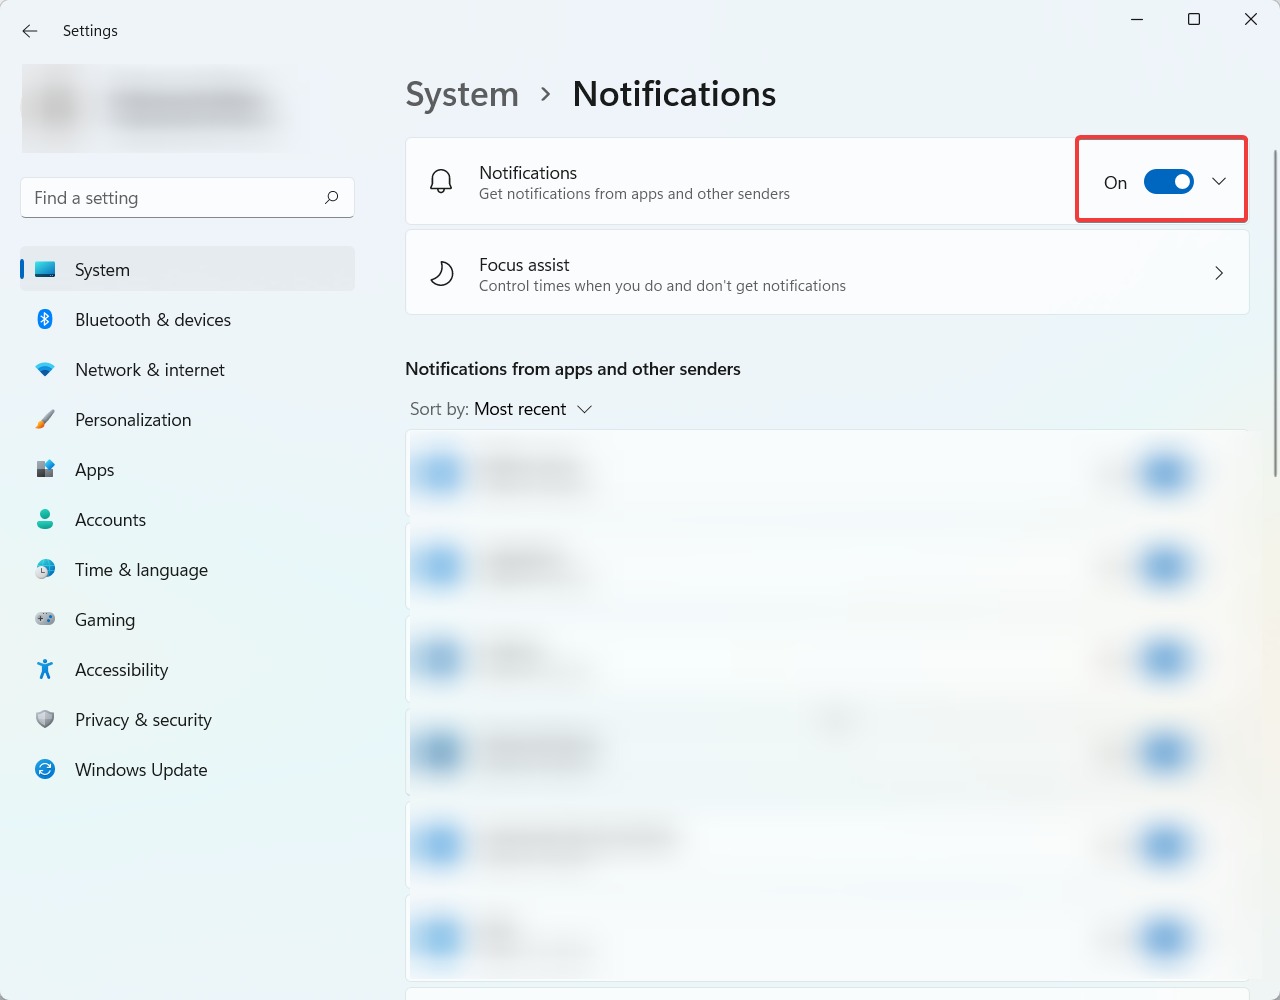Click the Apps icon in sidebar
The width and height of the screenshot is (1280, 1000).
point(45,469)
